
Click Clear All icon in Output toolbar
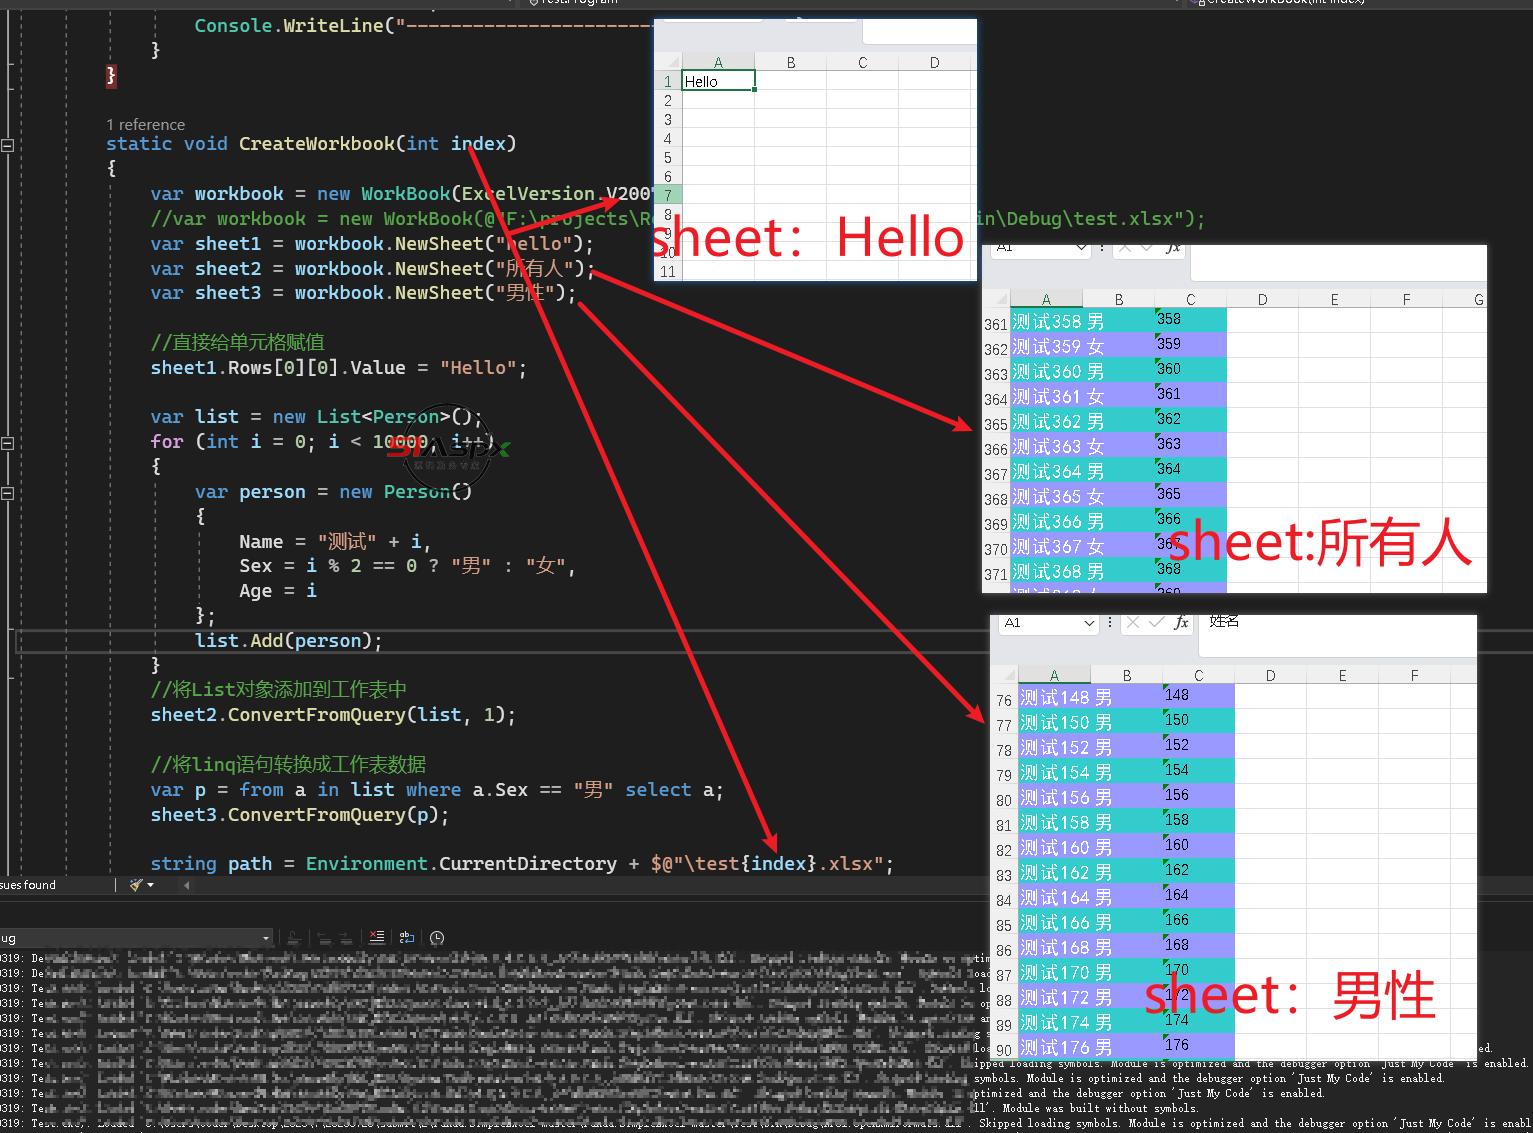(x=376, y=937)
